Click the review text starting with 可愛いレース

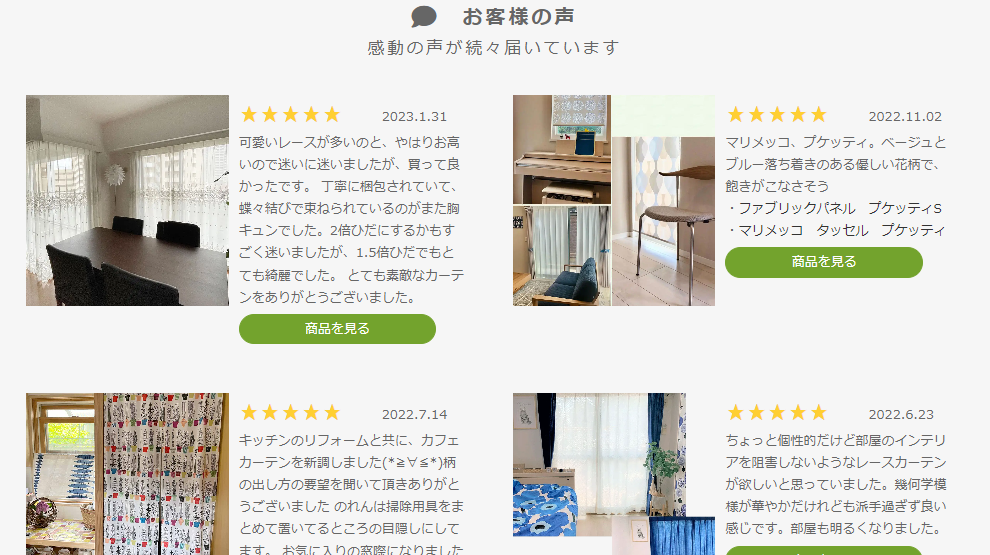pyautogui.click(x=352, y=220)
